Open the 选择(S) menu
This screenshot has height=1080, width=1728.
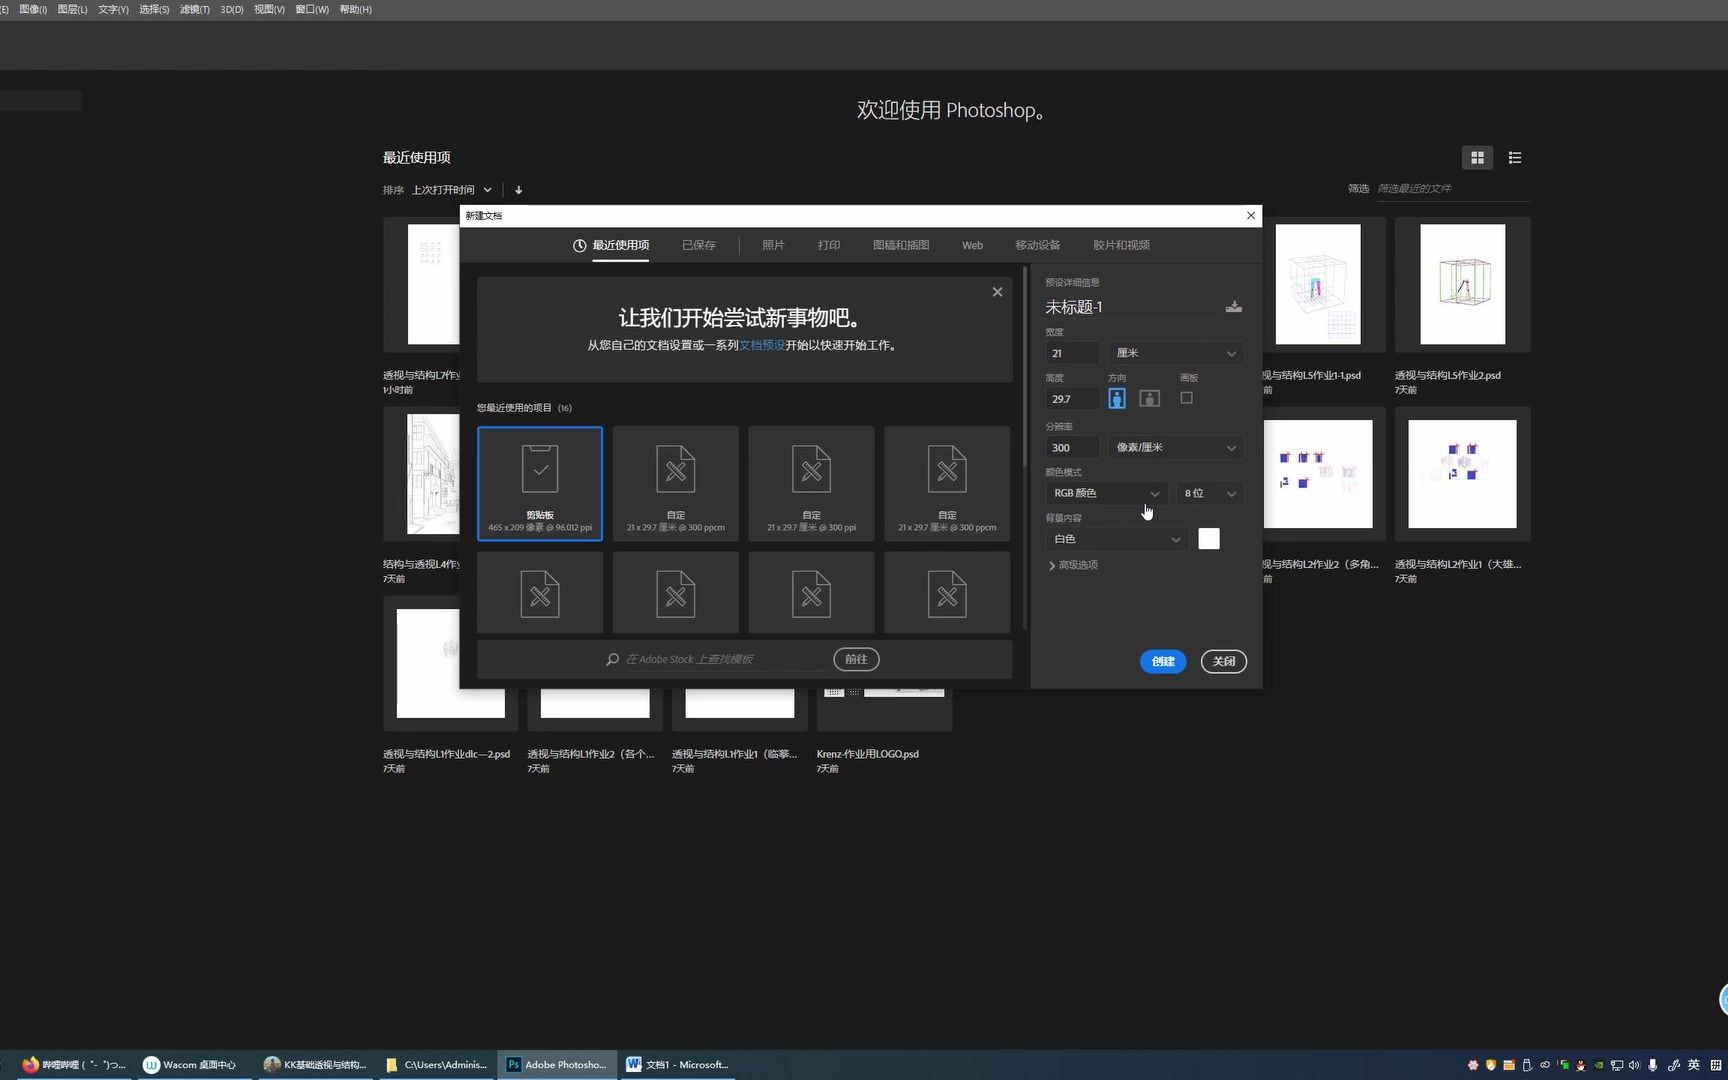154,9
